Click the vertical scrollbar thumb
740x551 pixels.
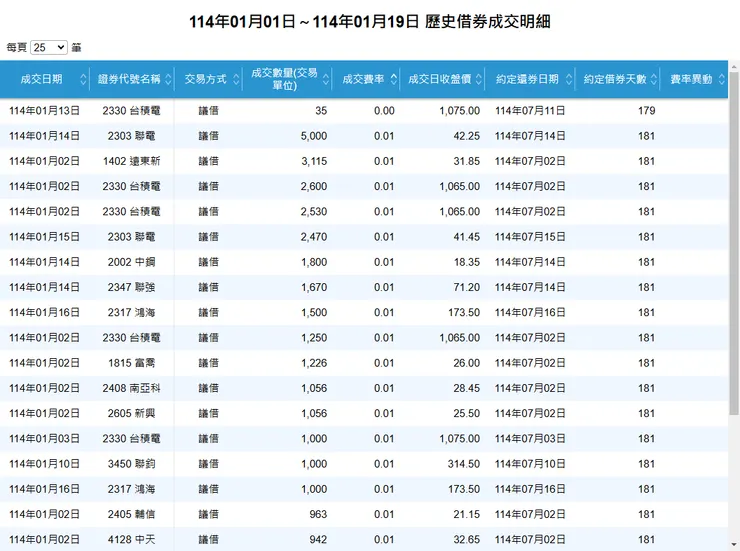tap(734, 243)
